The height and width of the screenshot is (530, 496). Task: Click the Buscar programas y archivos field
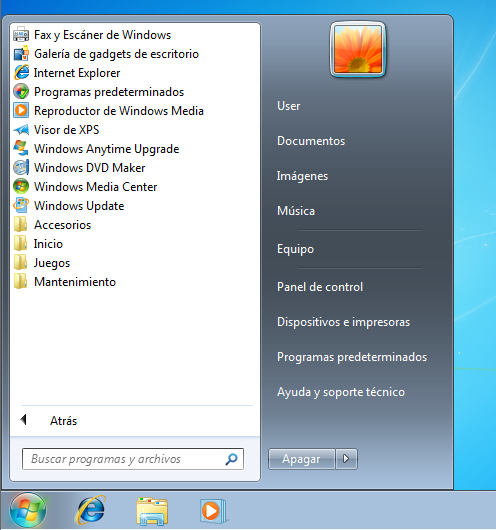click(x=133, y=459)
